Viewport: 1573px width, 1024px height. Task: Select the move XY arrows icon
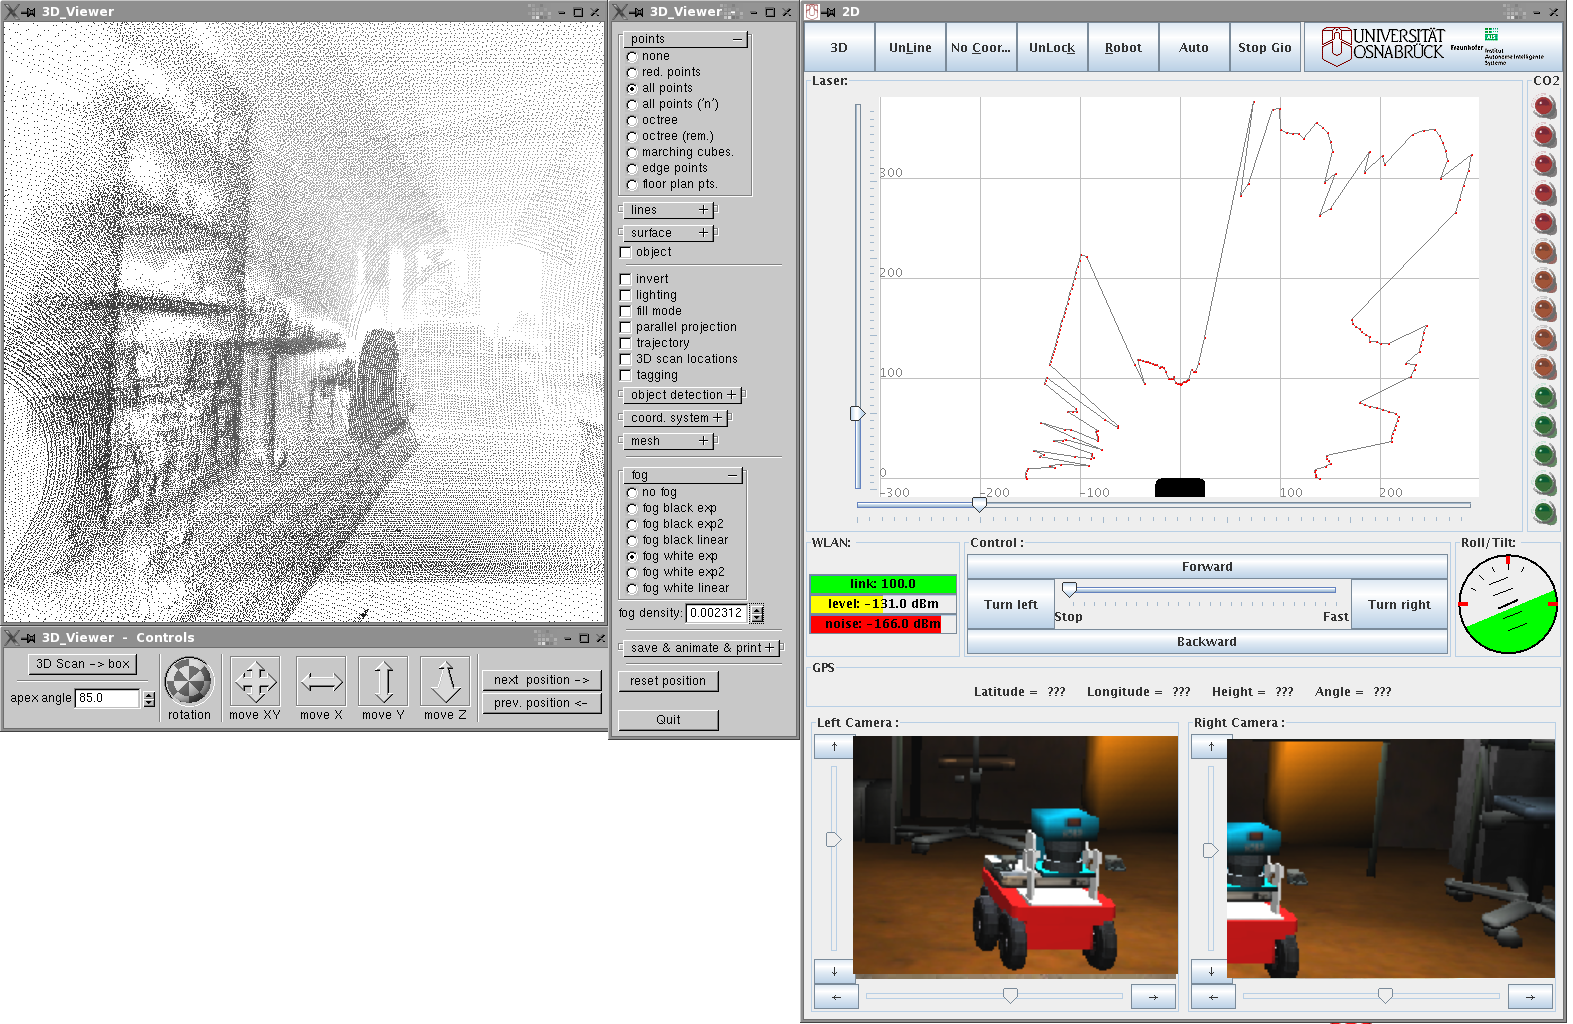click(255, 682)
